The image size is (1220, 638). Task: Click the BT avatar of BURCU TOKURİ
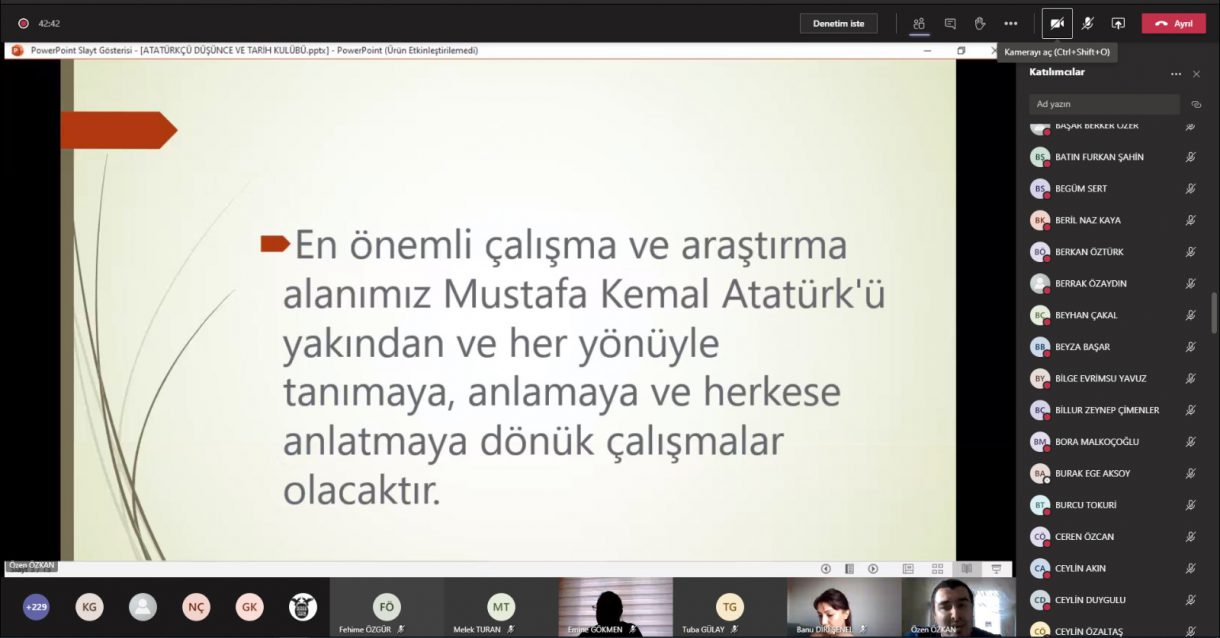1040,505
